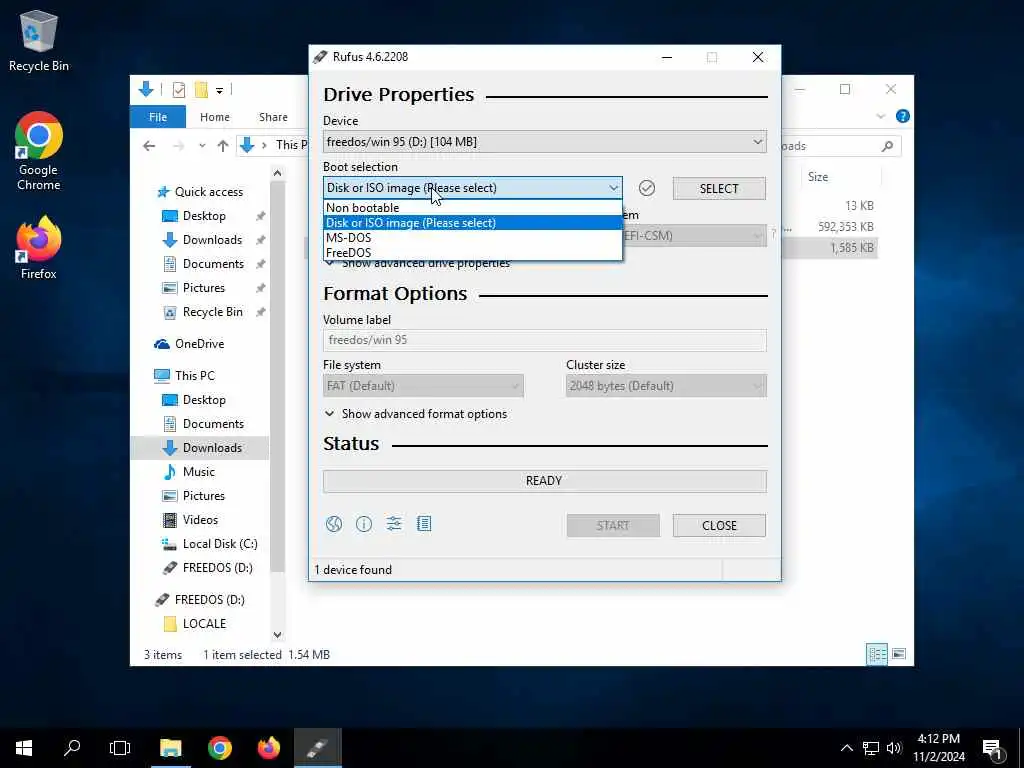Select the 592,353 KB file row
Screen dimensions: 1024x768
pos(829,227)
